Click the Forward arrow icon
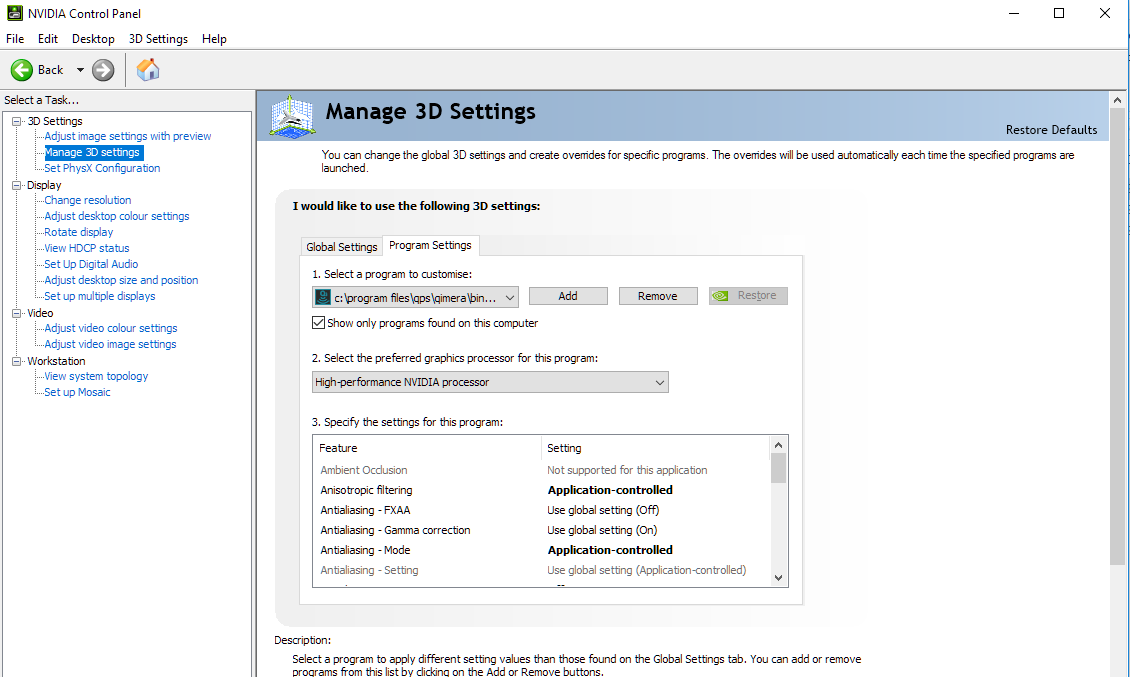The image size is (1130, 677). (x=103, y=70)
